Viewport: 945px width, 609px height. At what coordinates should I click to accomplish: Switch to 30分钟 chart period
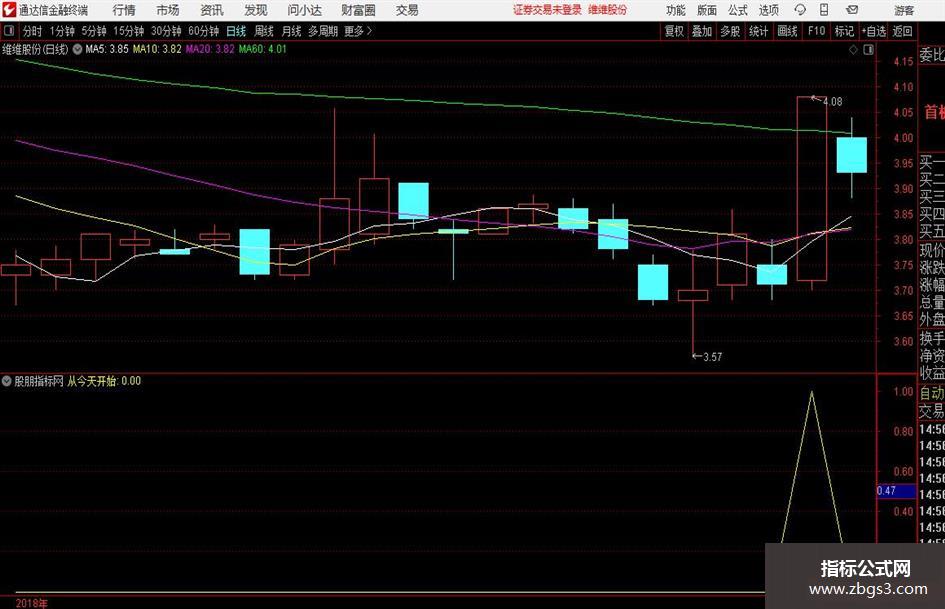tap(166, 31)
